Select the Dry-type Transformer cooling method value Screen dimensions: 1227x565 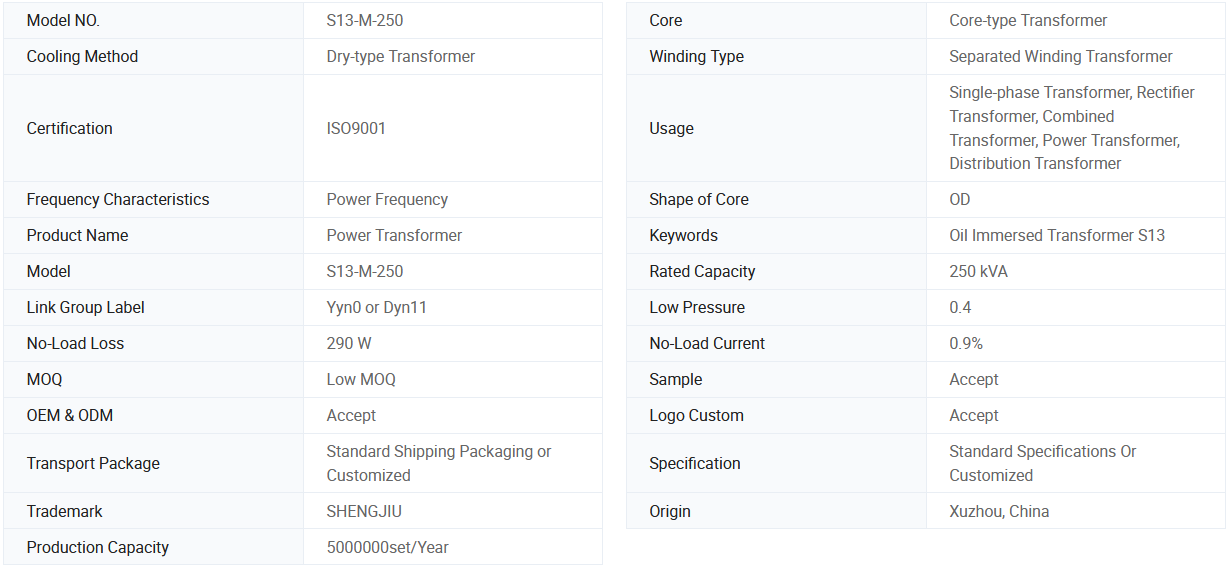[400, 56]
